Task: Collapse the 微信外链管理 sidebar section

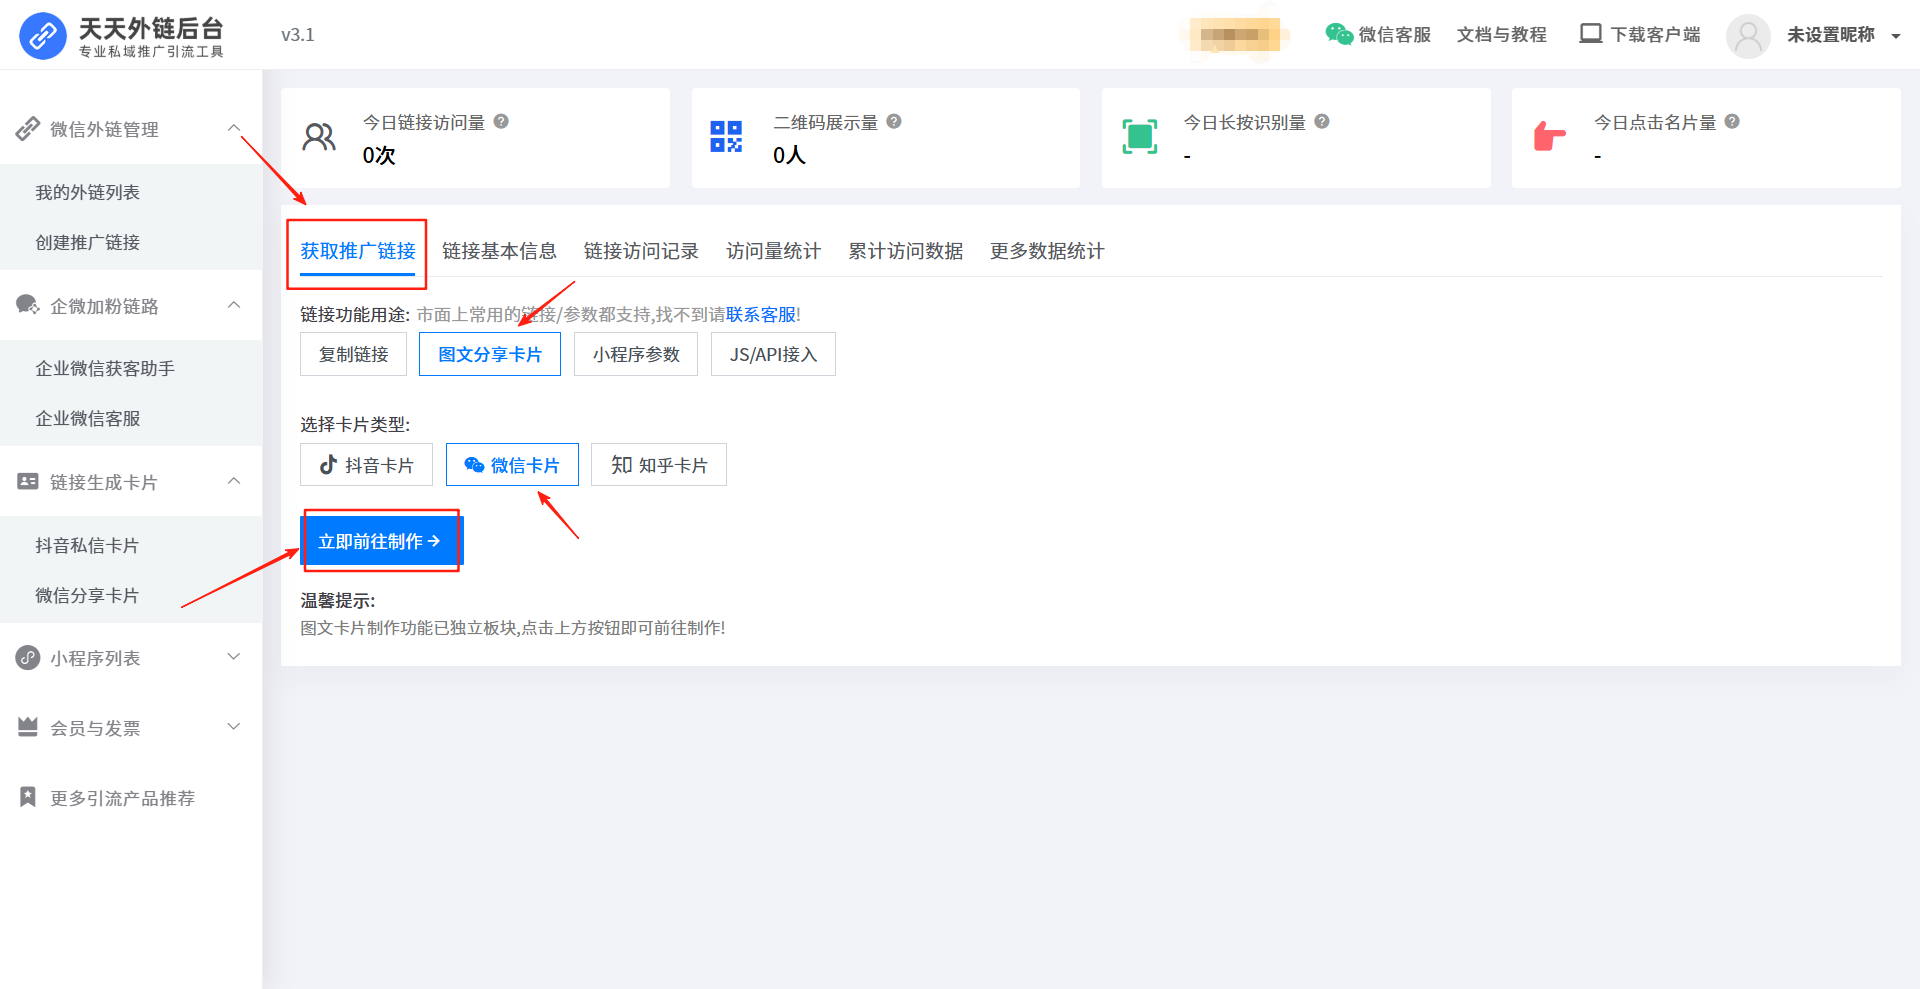Action: [x=234, y=128]
